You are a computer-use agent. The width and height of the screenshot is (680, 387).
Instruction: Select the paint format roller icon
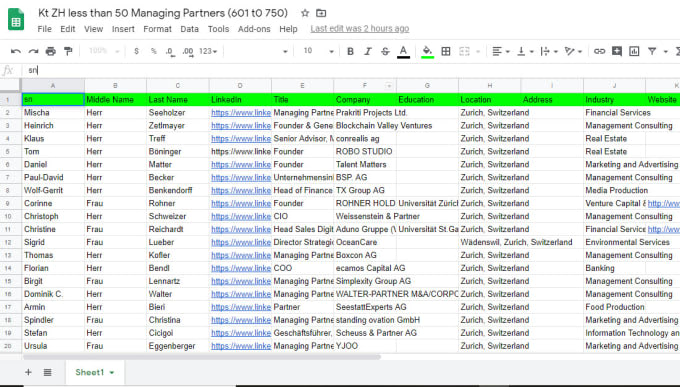(x=68, y=51)
